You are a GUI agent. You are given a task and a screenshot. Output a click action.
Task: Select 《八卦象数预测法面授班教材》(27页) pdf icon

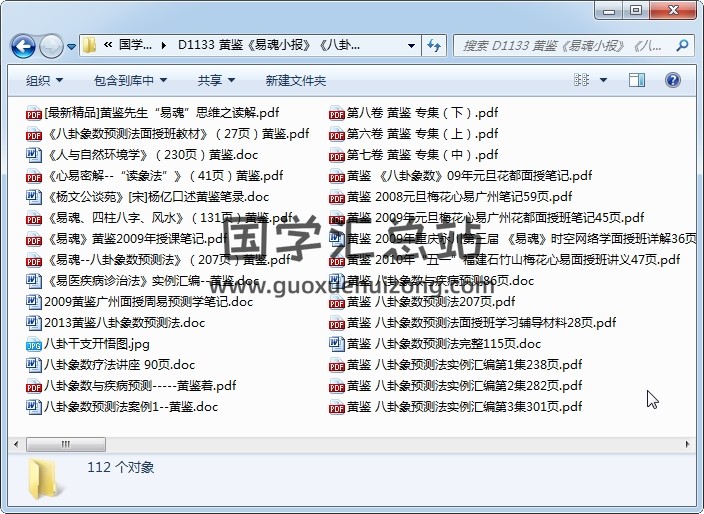(x=34, y=134)
